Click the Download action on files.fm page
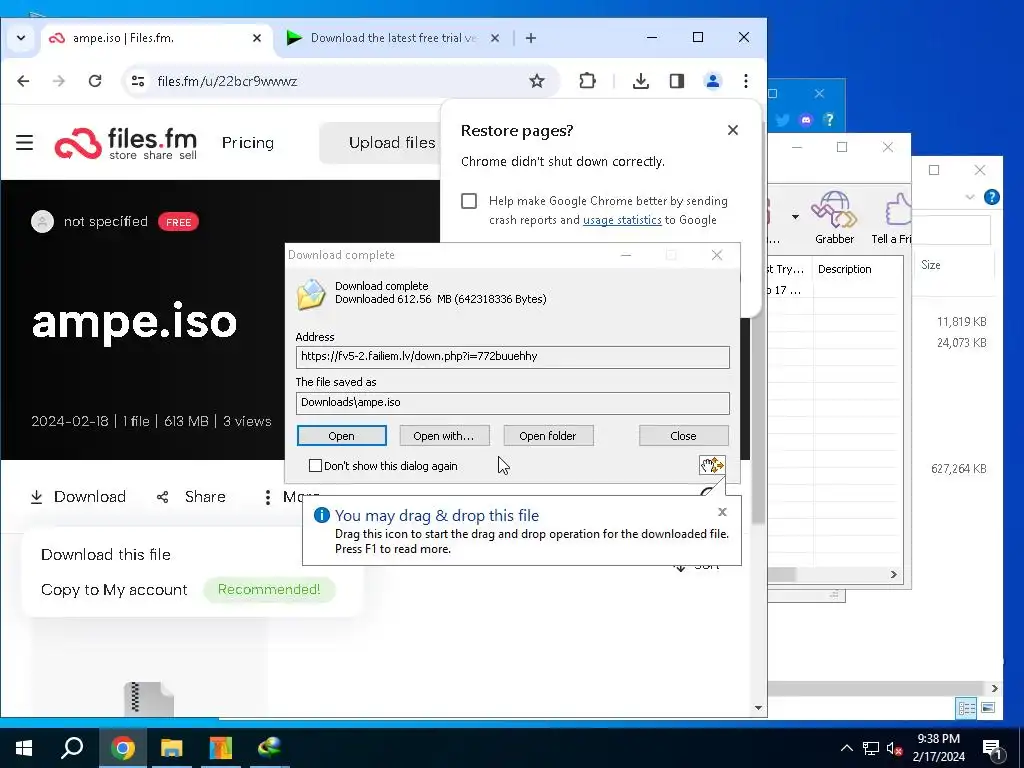The width and height of the screenshot is (1024, 768). (x=78, y=497)
